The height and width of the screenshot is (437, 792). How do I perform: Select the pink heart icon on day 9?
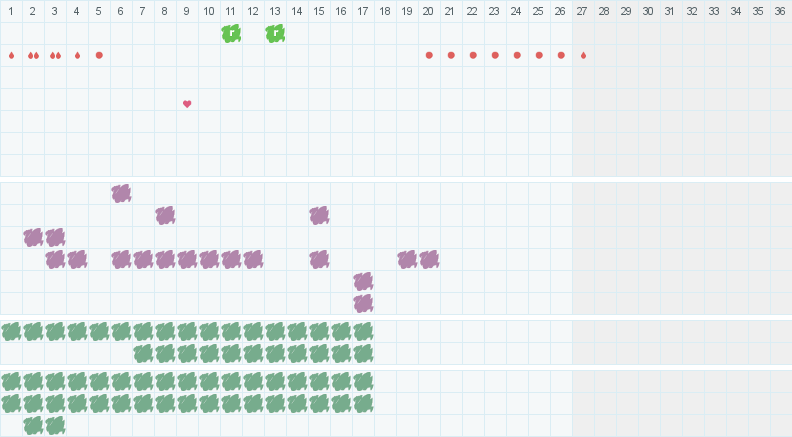pyautogui.click(x=187, y=104)
